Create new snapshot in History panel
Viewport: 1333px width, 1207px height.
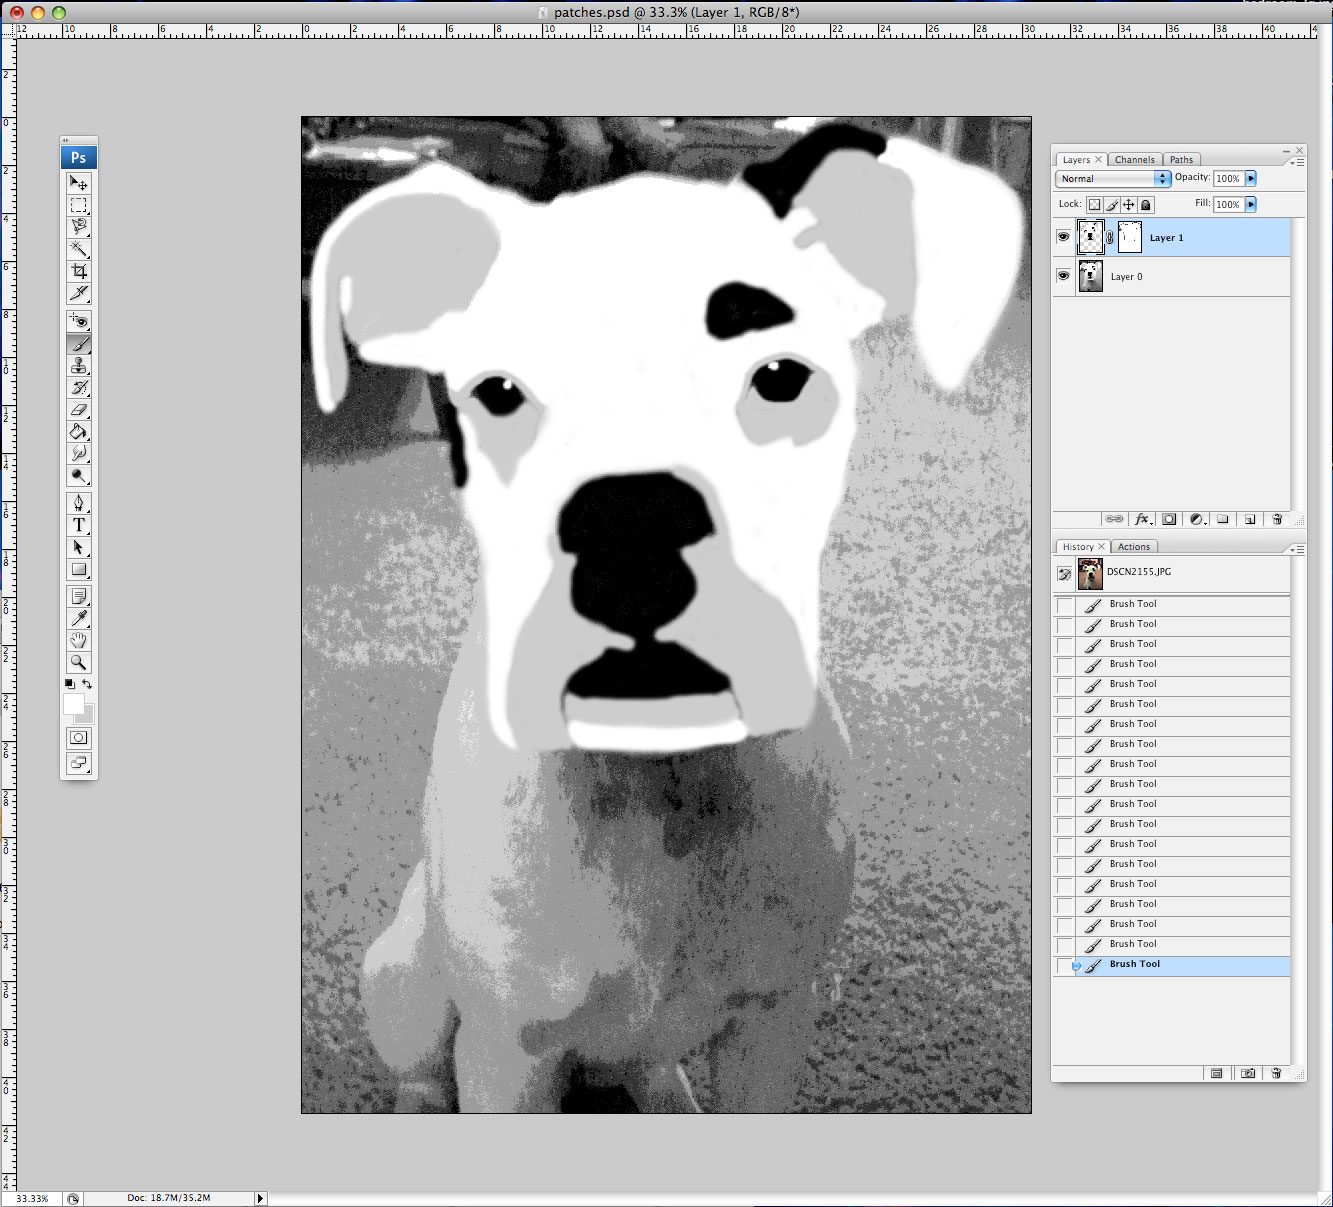coord(1248,1073)
